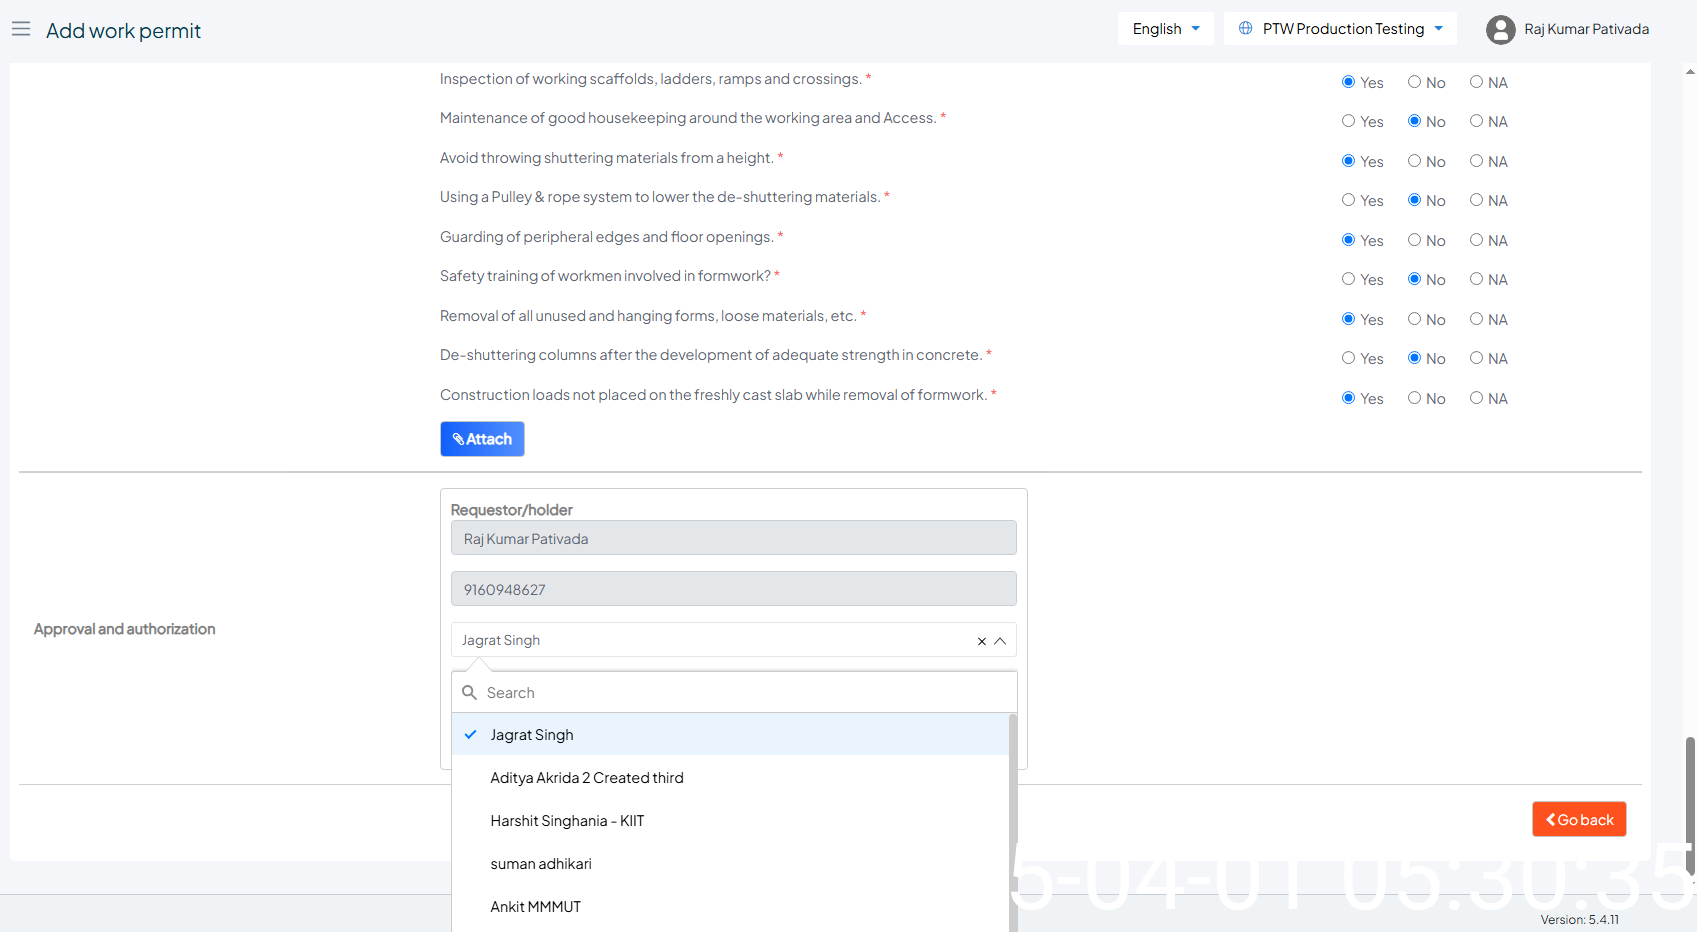Expand the PTW Production Testing dropdown
The width and height of the screenshot is (1697, 932).
click(x=1340, y=29)
